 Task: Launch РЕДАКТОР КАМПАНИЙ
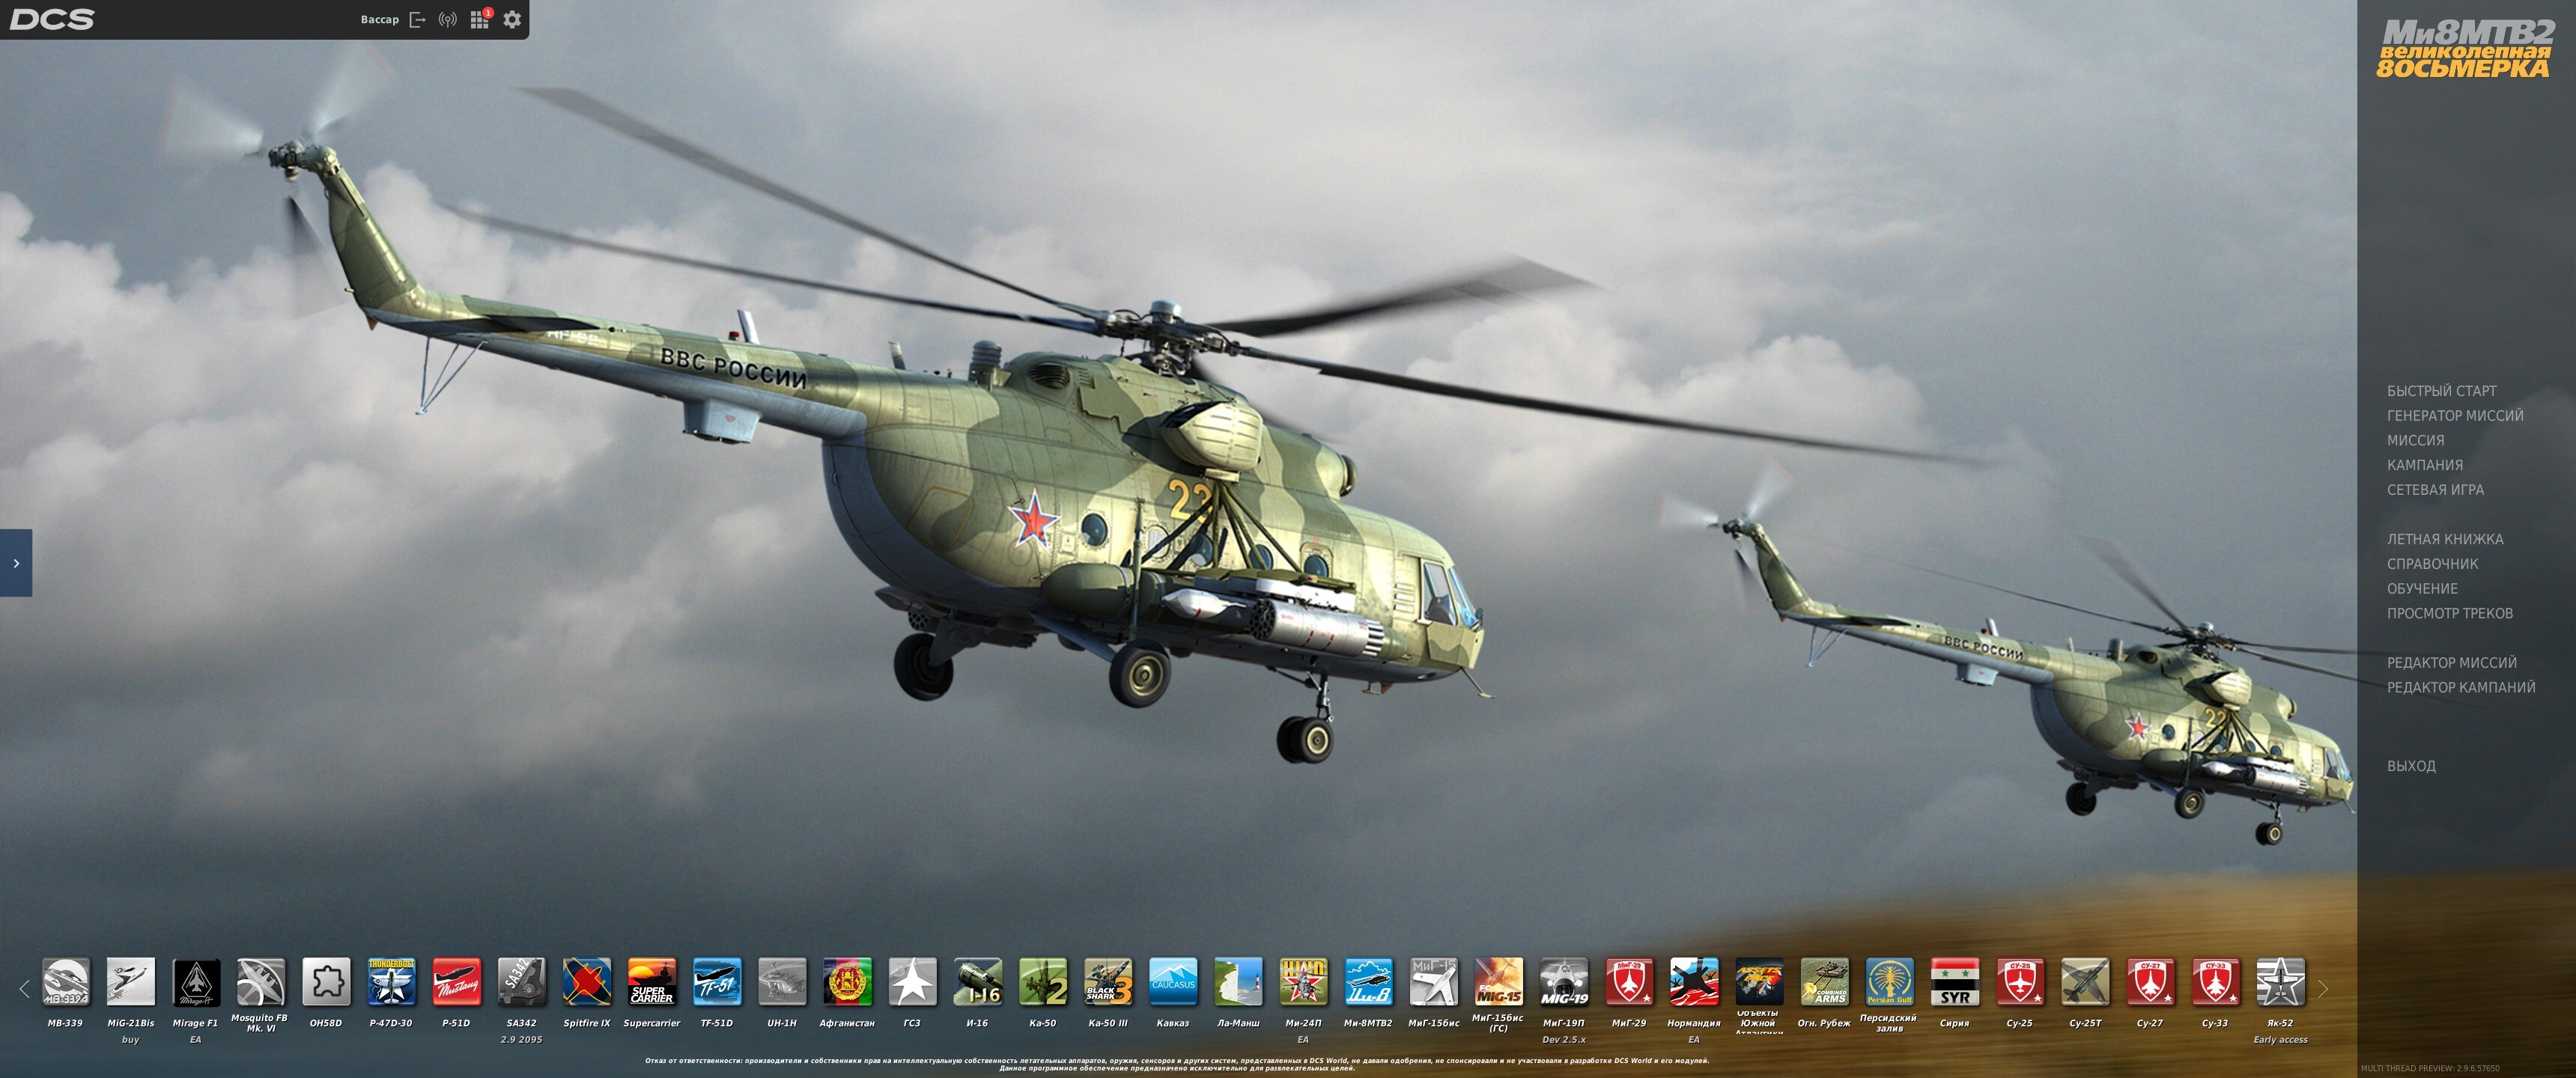point(2461,687)
